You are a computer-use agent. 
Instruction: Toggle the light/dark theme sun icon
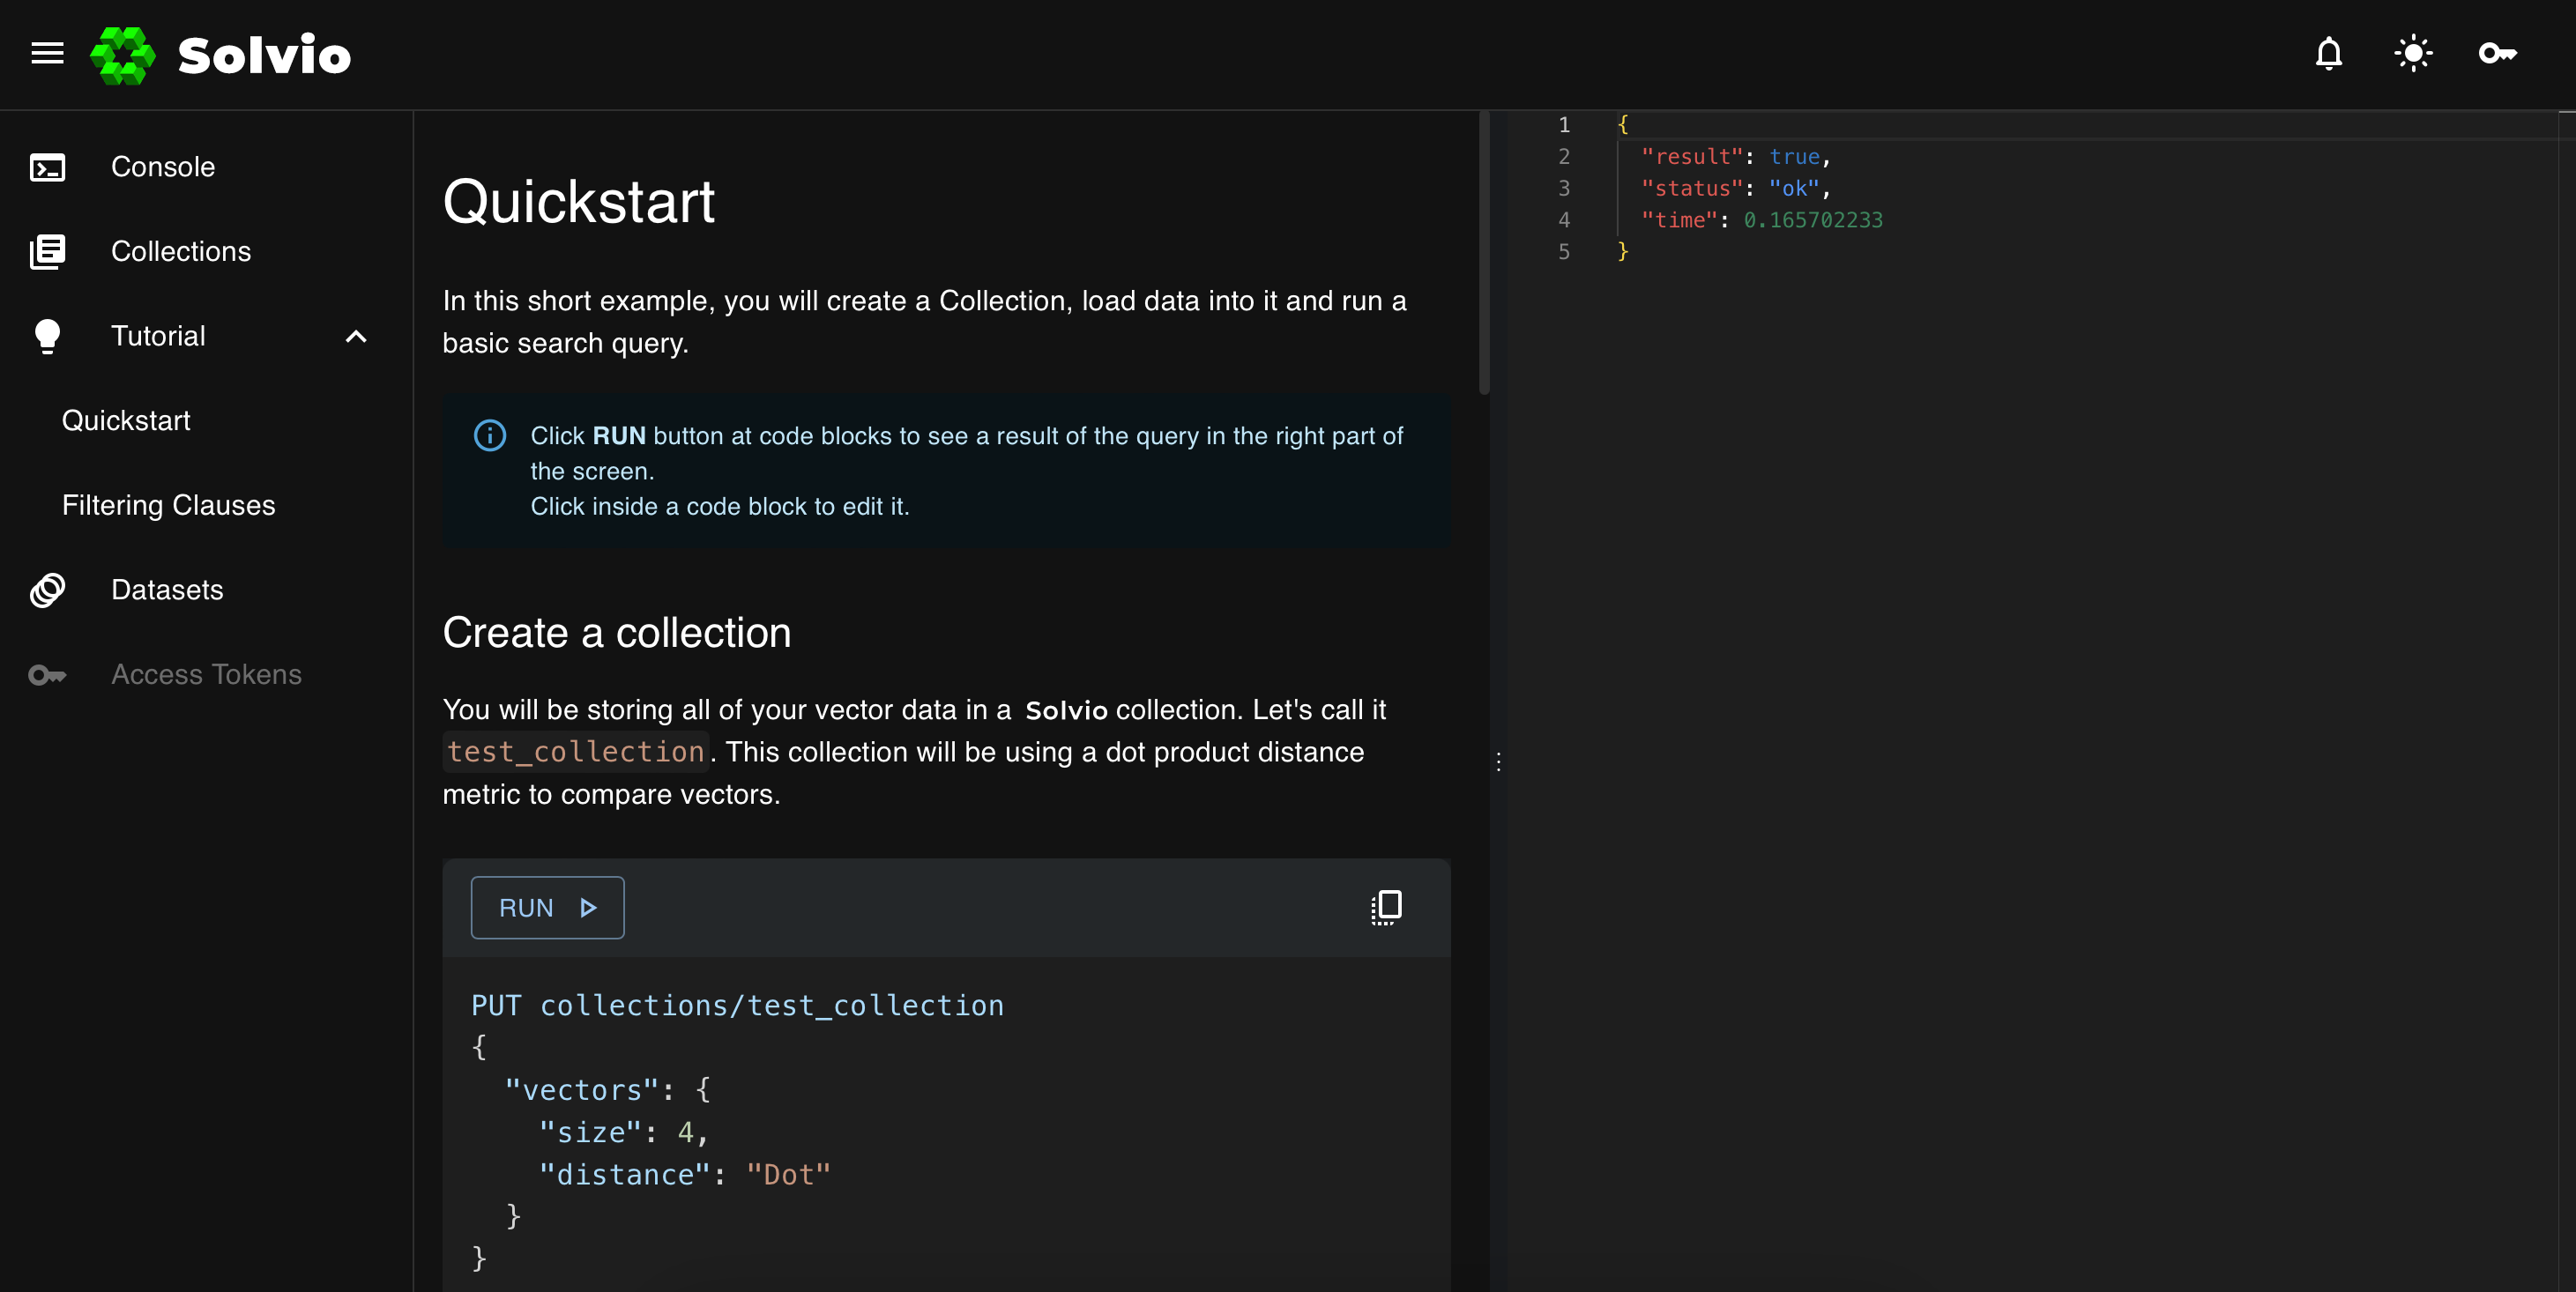pyautogui.click(x=2413, y=53)
